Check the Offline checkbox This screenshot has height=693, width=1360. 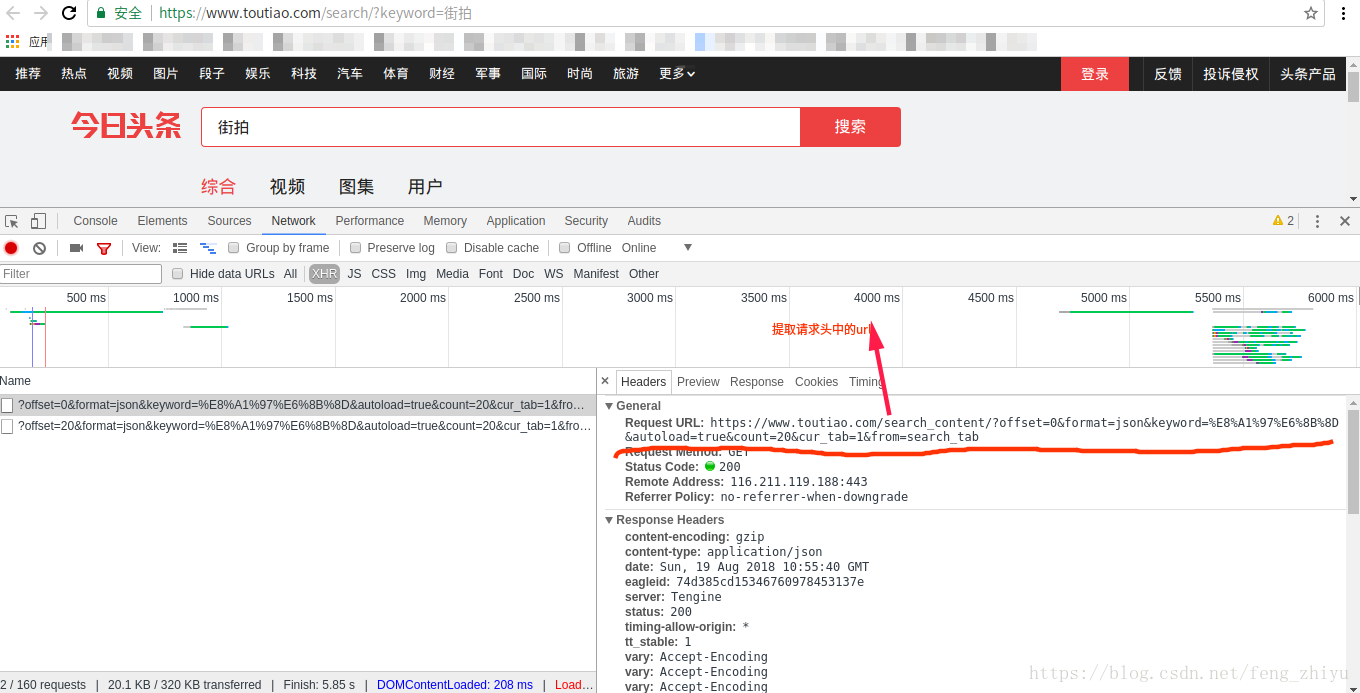click(x=565, y=248)
